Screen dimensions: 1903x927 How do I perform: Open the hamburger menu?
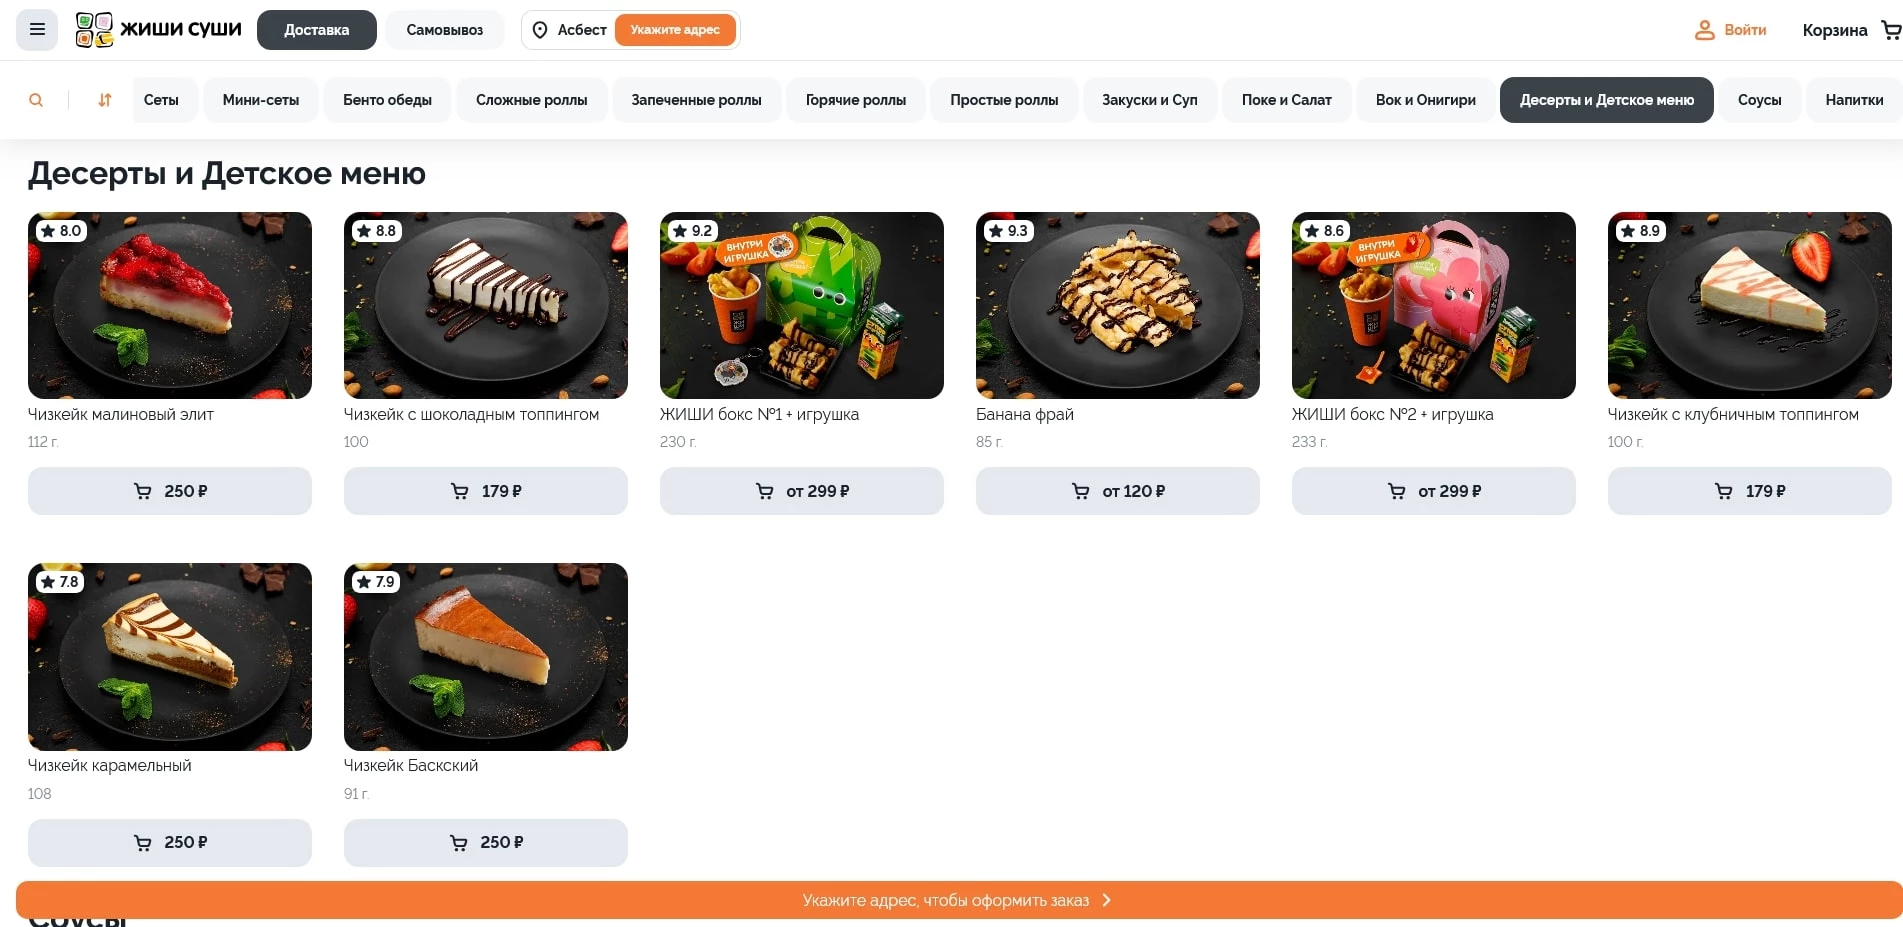pyautogui.click(x=37, y=30)
